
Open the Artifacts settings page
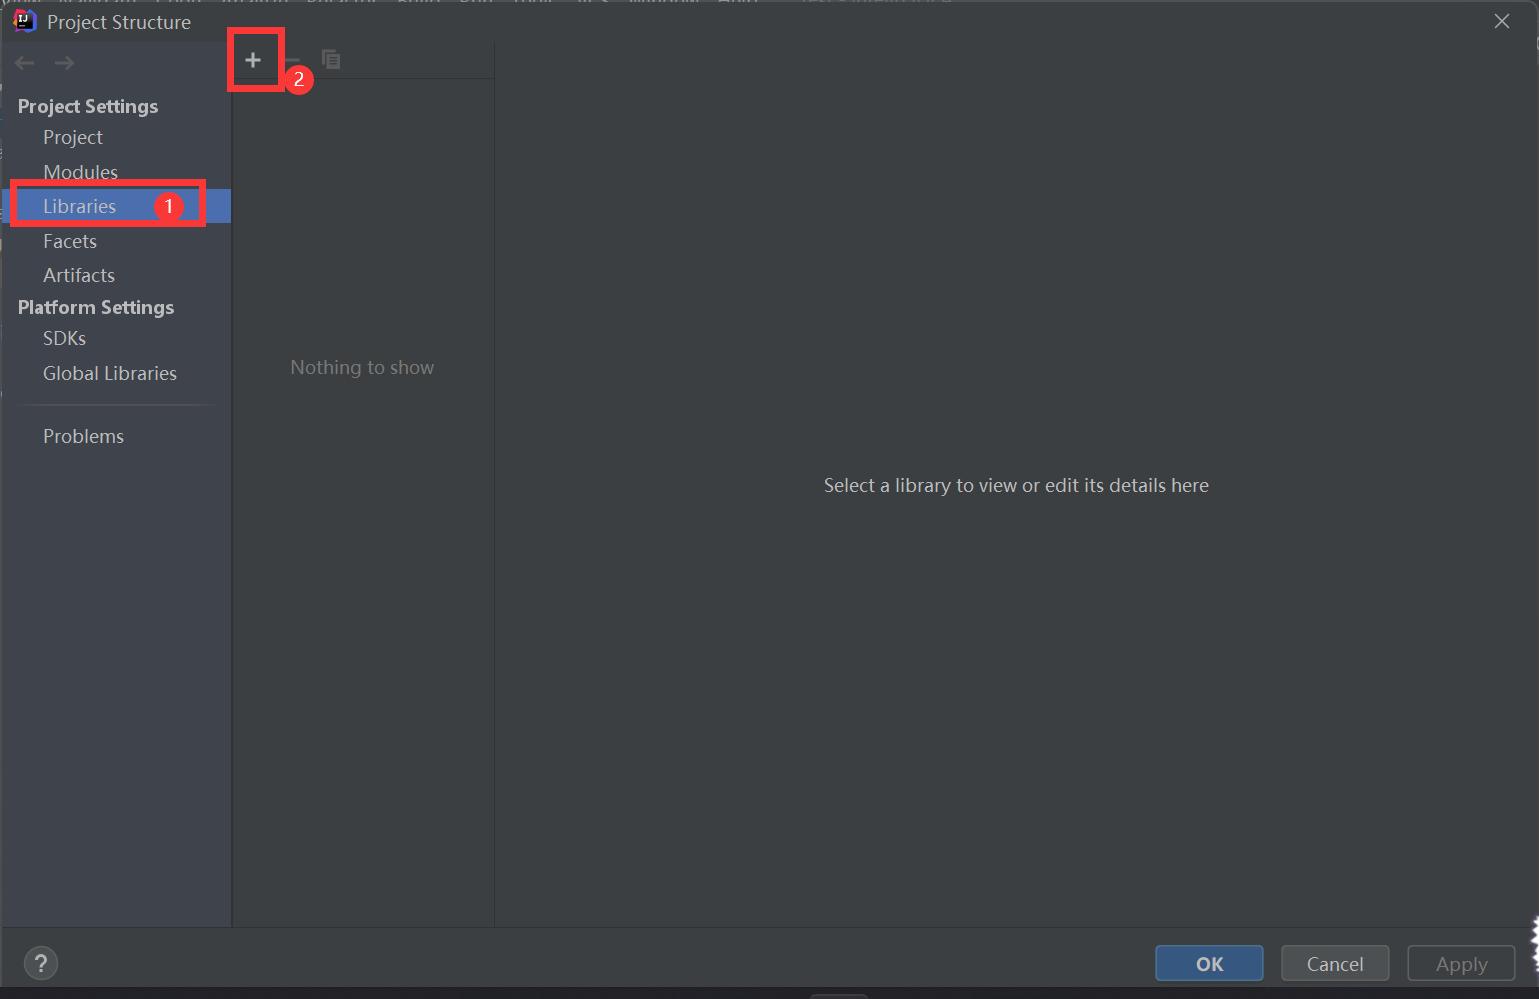[79, 275]
